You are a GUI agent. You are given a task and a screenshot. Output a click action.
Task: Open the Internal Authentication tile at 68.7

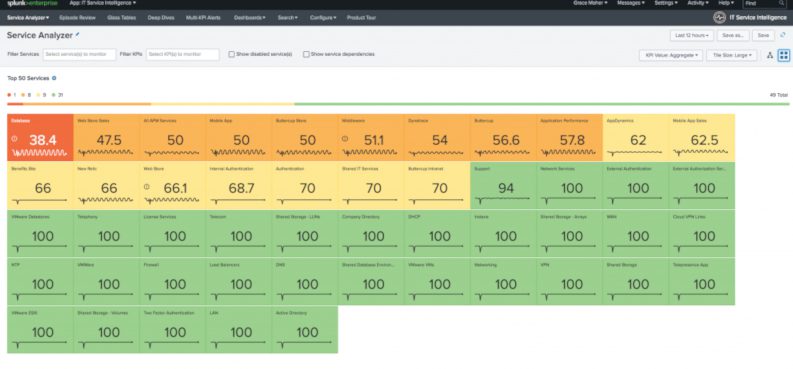point(238,186)
